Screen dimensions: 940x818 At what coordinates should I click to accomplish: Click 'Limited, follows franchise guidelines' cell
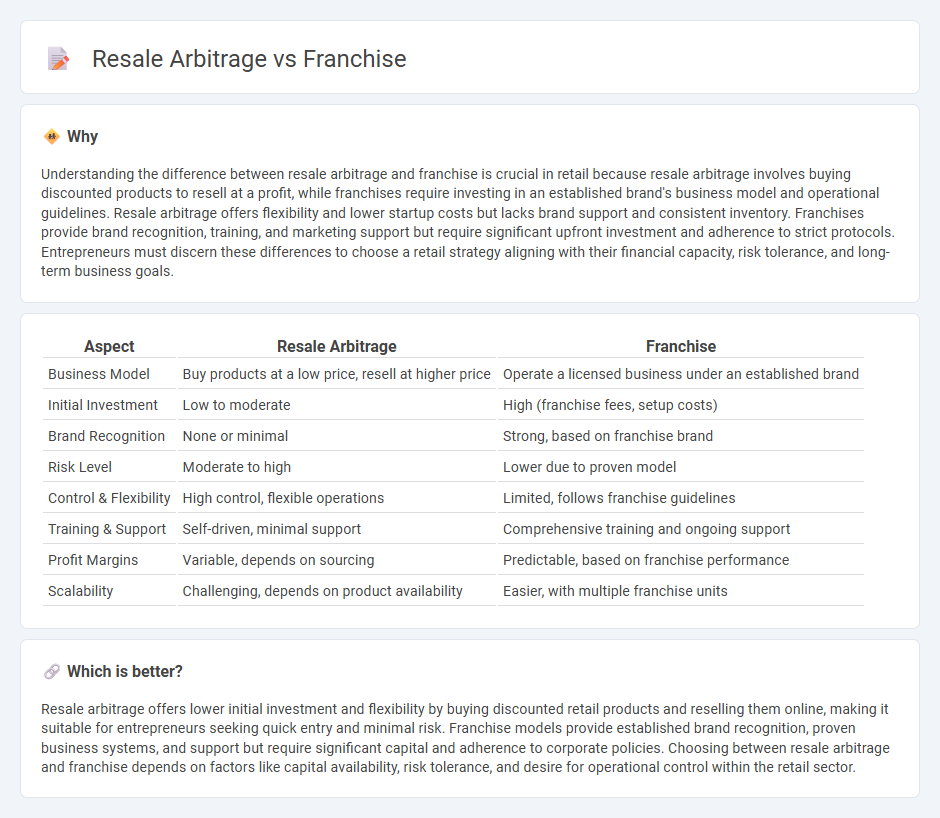pyautogui.click(x=680, y=498)
